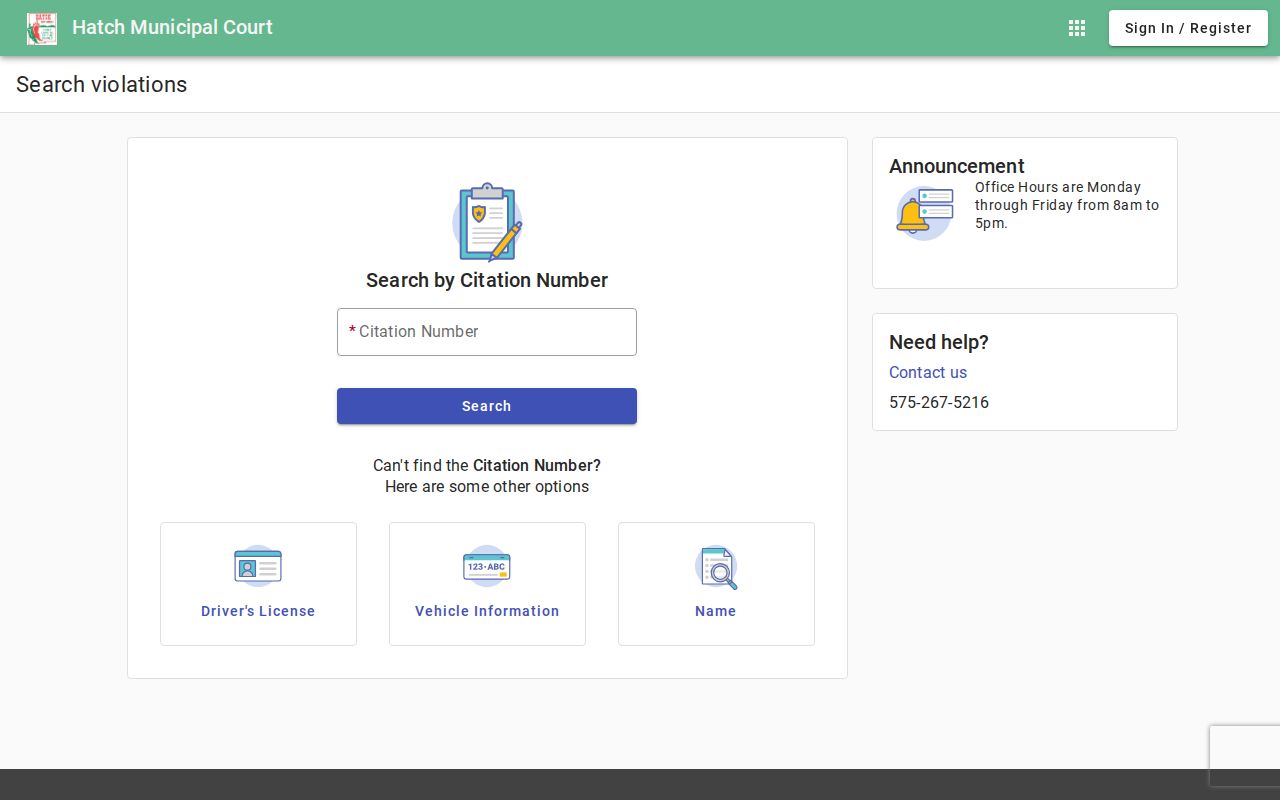Select the Driver's License ID card icon

[258, 566]
